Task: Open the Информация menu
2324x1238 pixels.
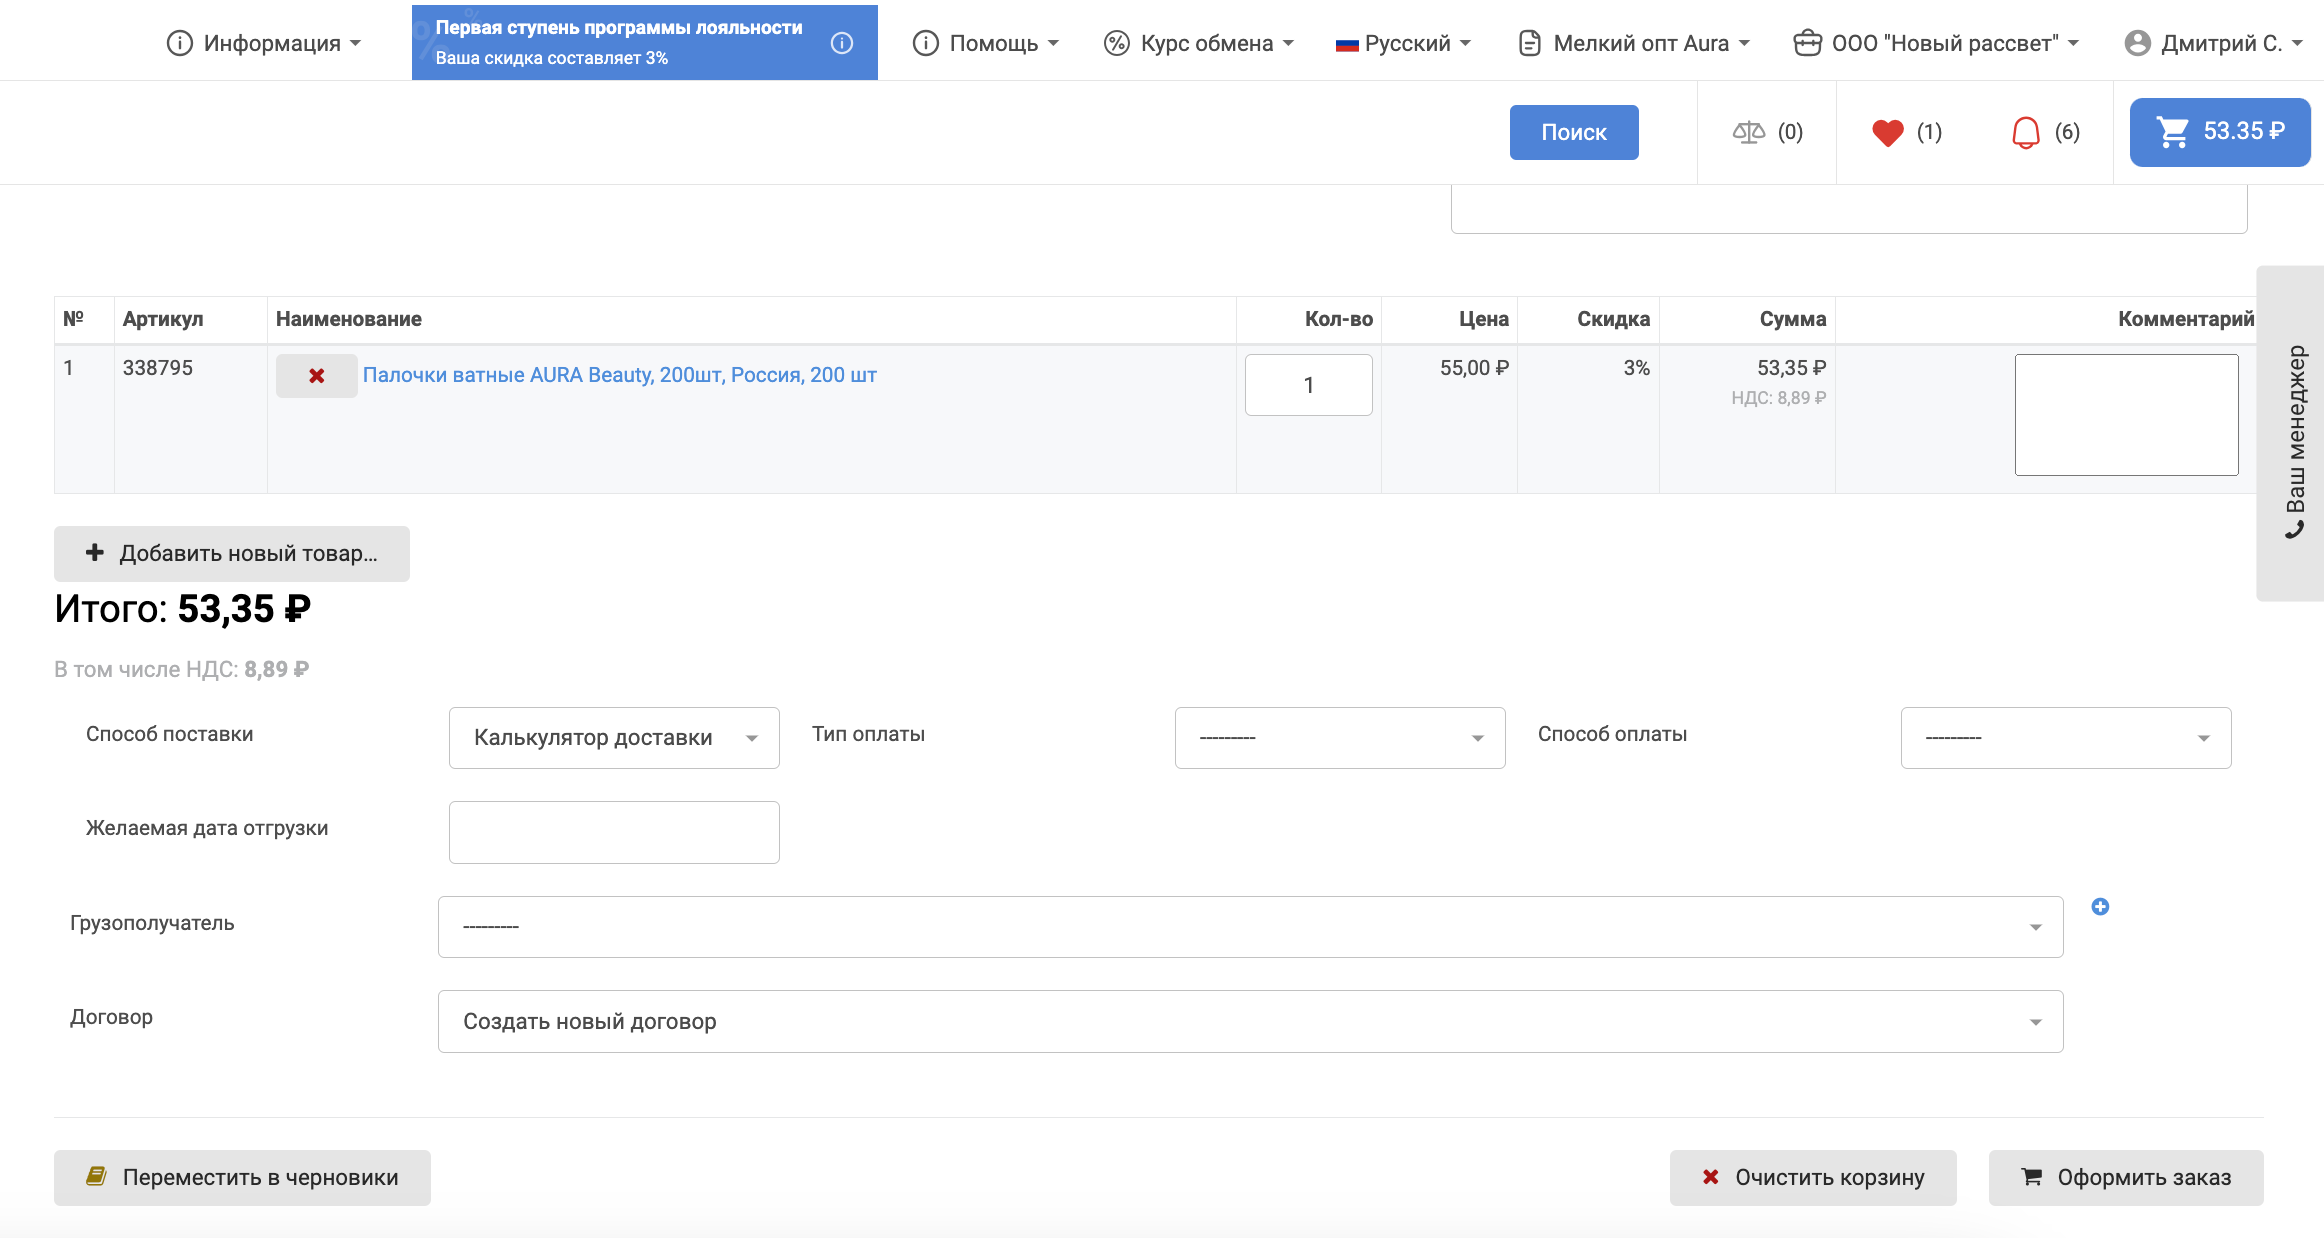Action: (264, 43)
